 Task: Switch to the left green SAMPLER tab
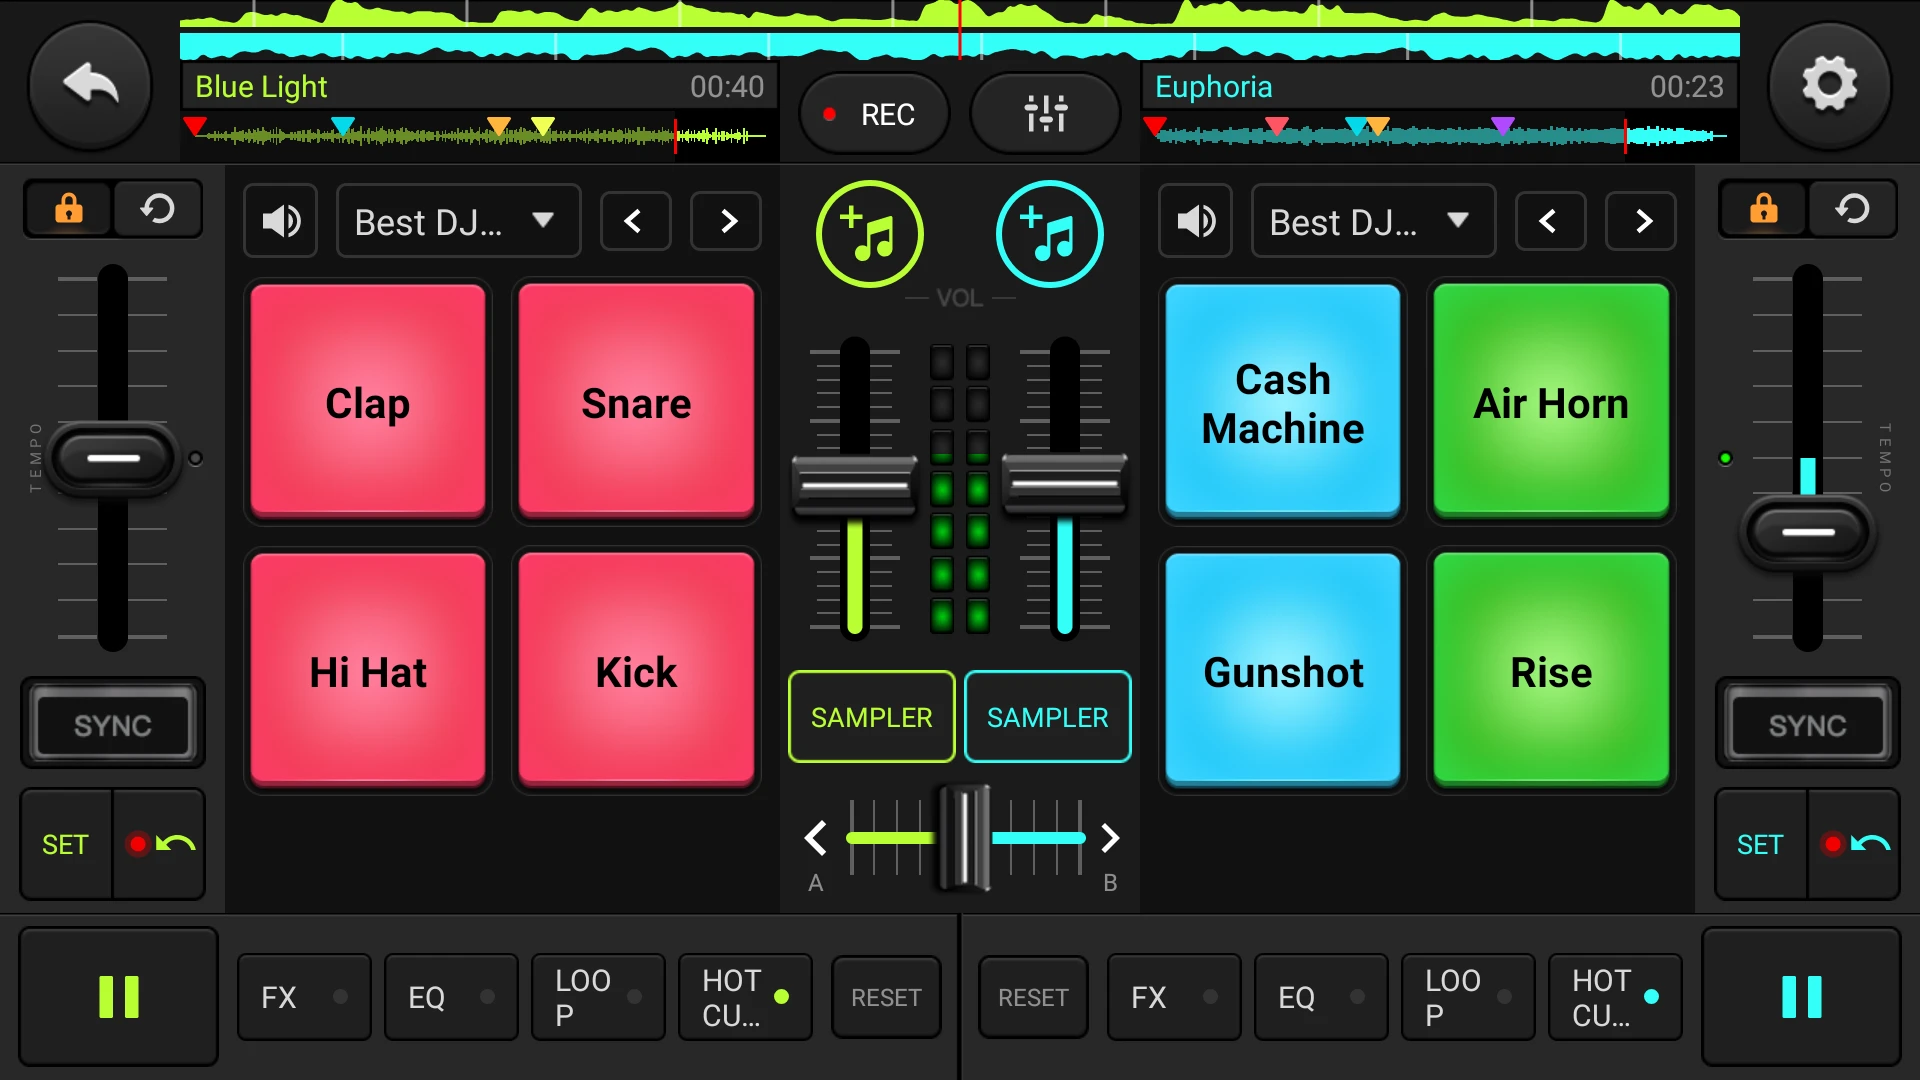871,717
